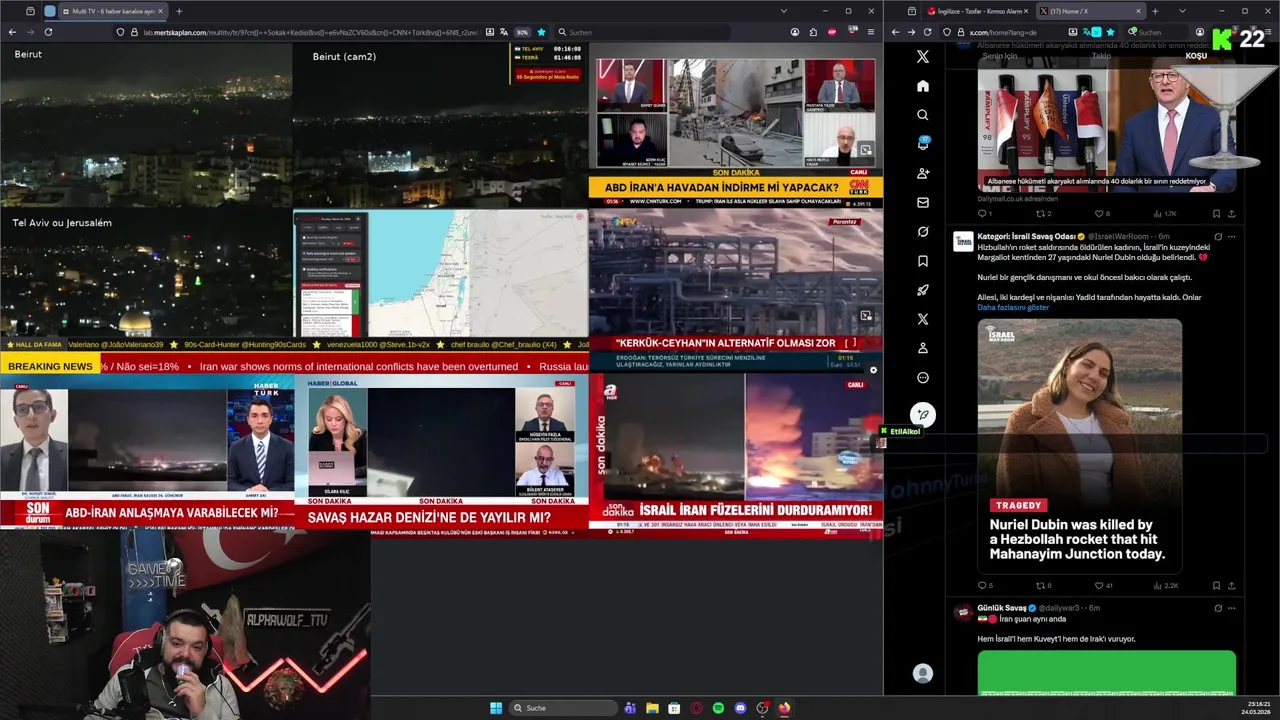Viewport: 1280px width, 720px height.
Task: Reply to the Nuriel Dubin post
Action: pos(984,586)
